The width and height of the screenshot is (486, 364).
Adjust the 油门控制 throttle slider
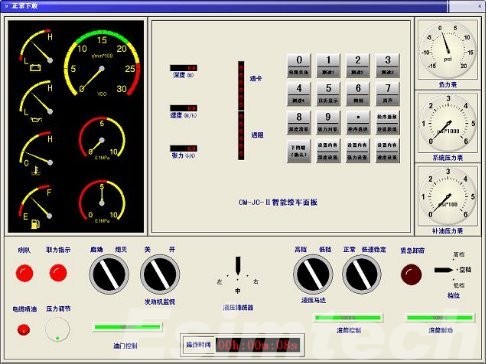127,327
